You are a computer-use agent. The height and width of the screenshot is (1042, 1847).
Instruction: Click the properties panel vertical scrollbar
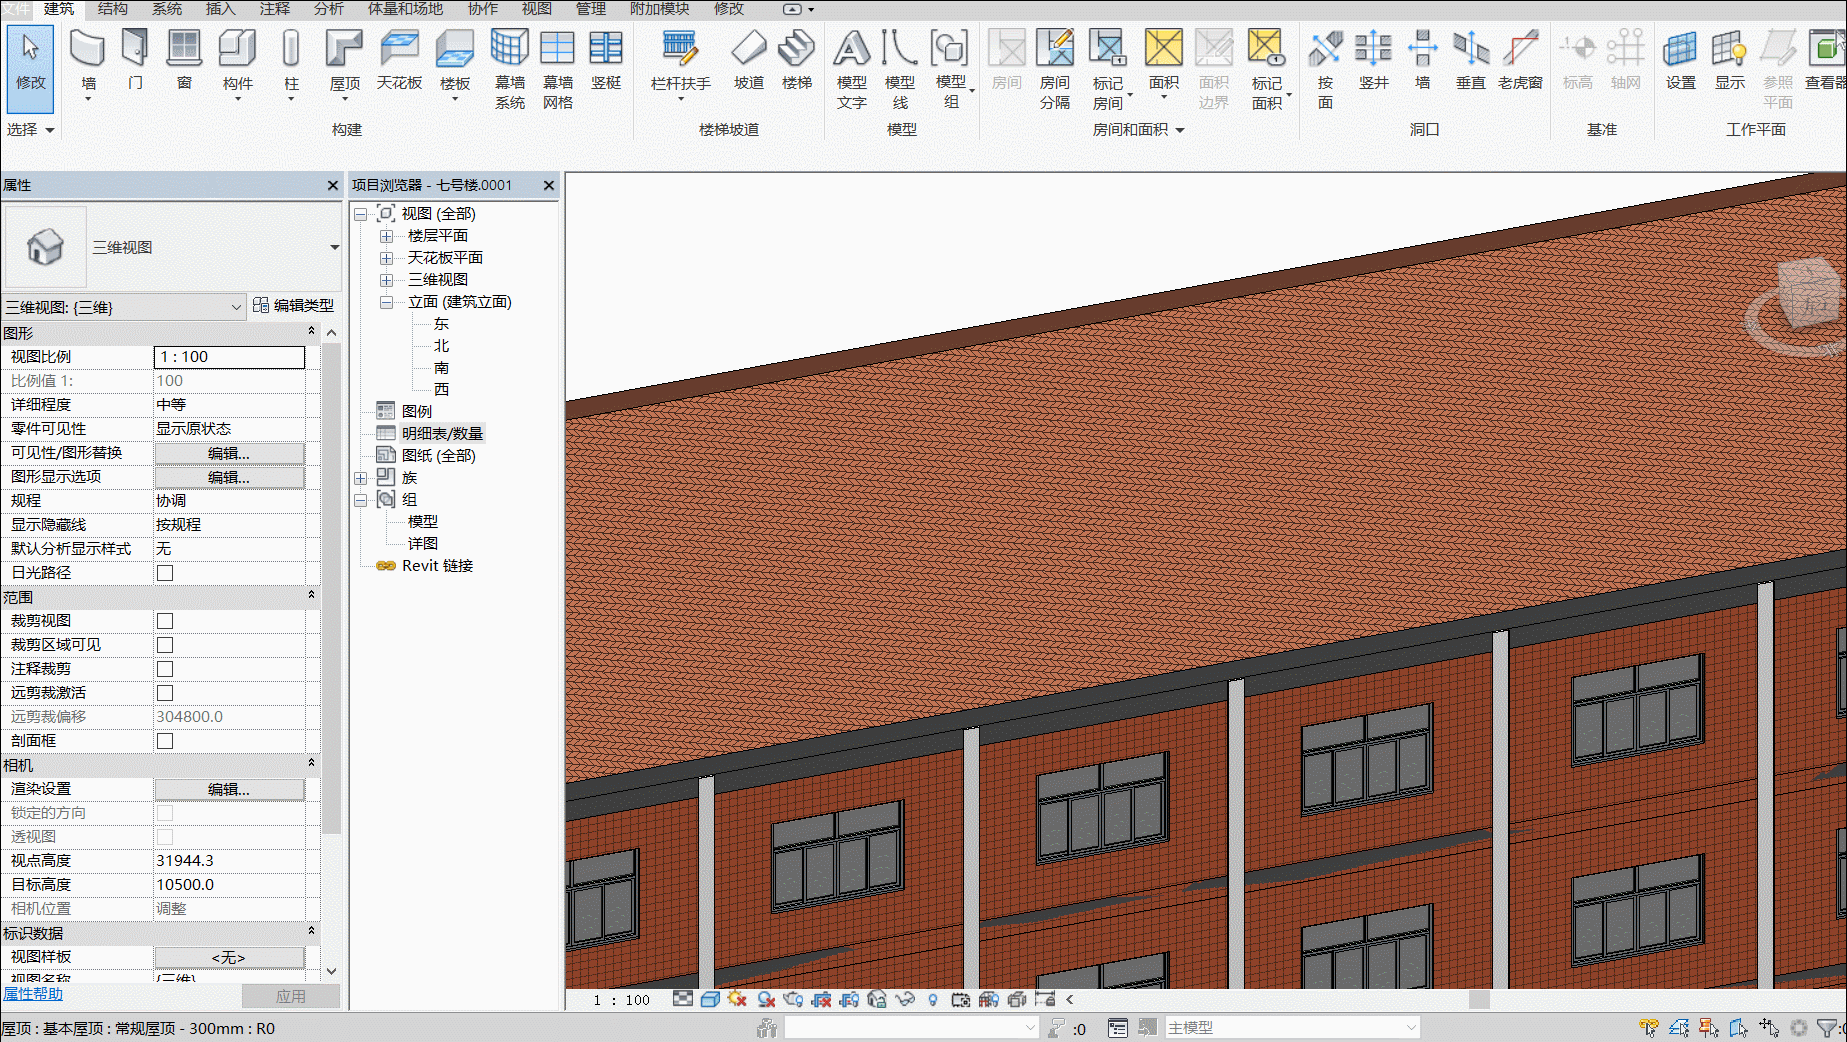pyautogui.click(x=331, y=590)
